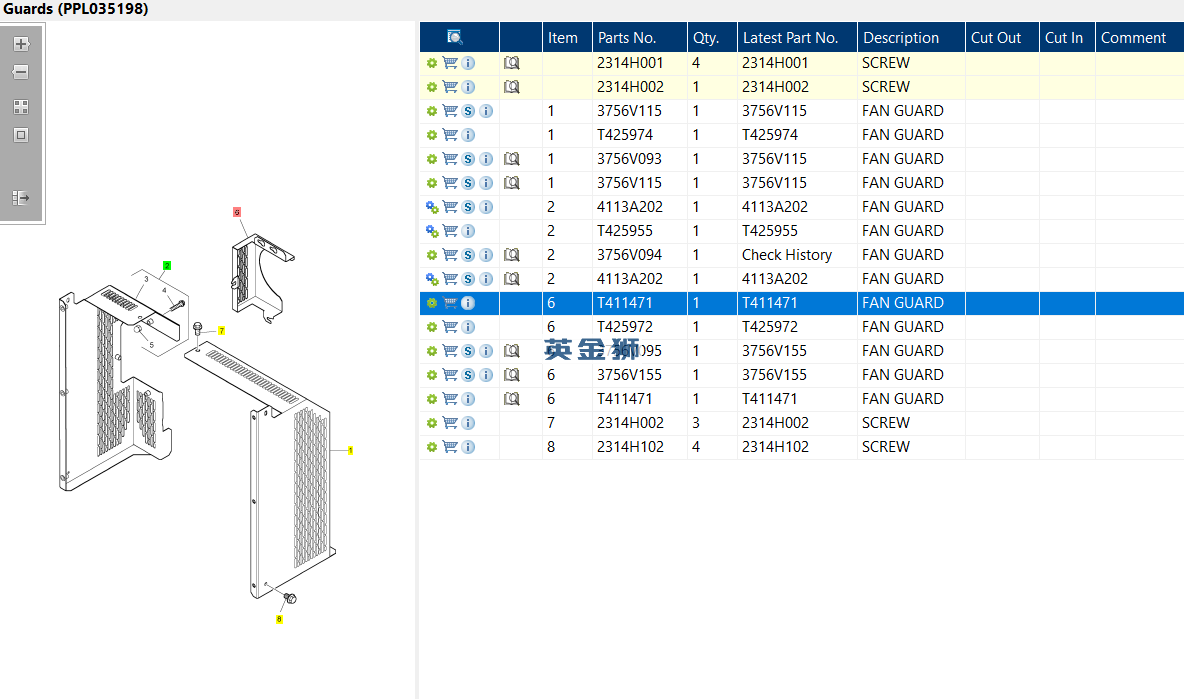Screen dimensions: 1184x699
Task: Click the gear icon for part 2314H102
Action: click(x=432, y=447)
